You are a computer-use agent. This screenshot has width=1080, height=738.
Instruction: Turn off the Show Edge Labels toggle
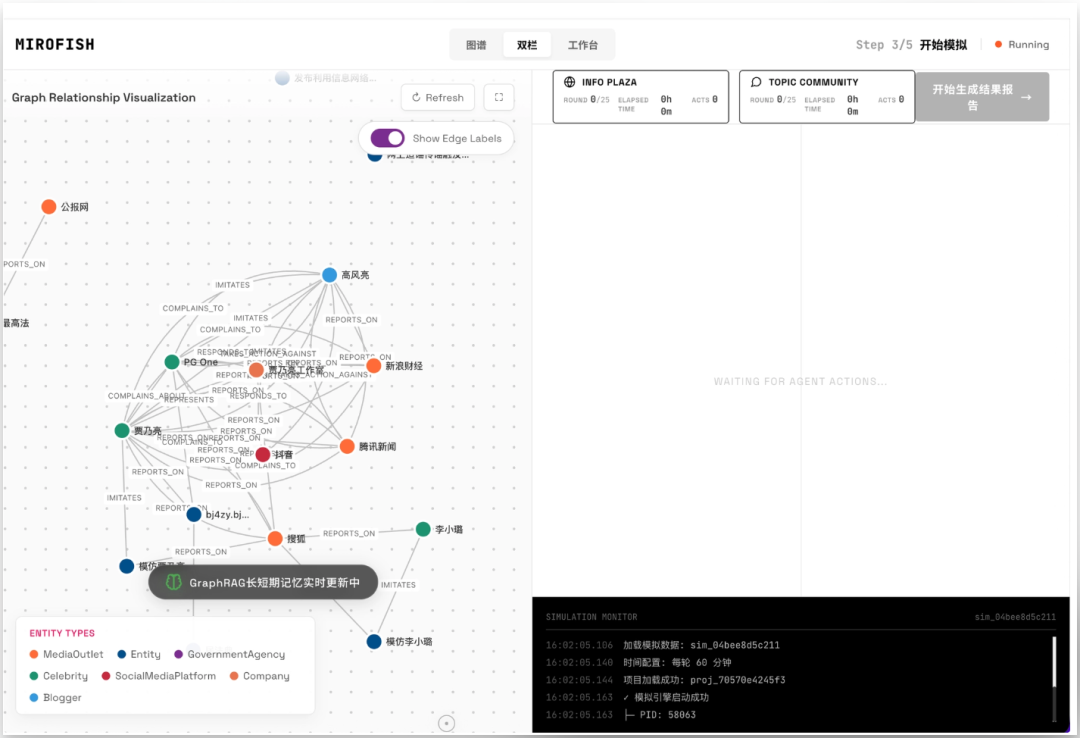(387, 138)
